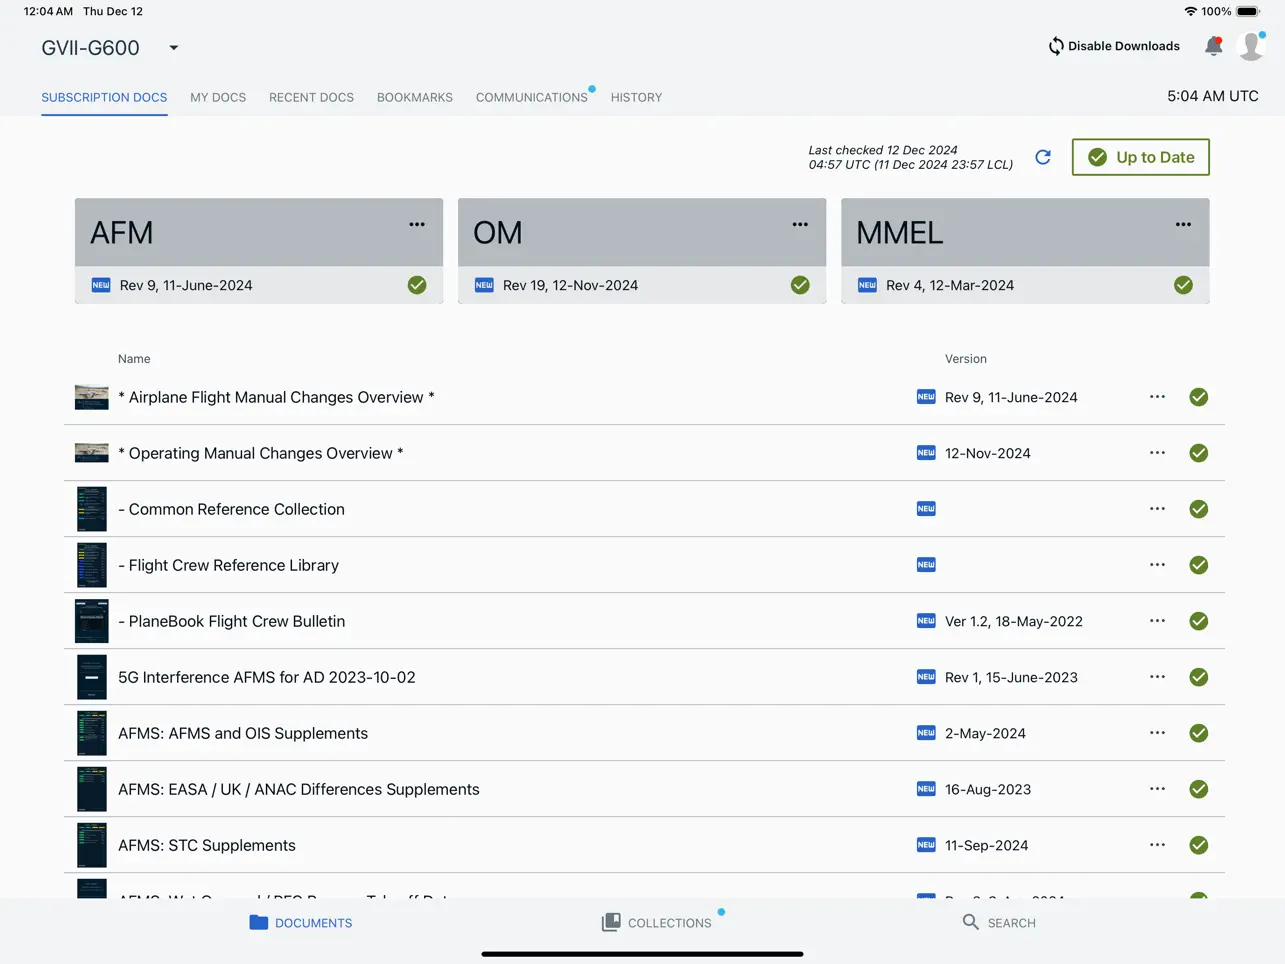Image resolution: width=1285 pixels, height=964 pixels.
Task: Toggle Disable Downloads
Action: [x=1114, y=46]
